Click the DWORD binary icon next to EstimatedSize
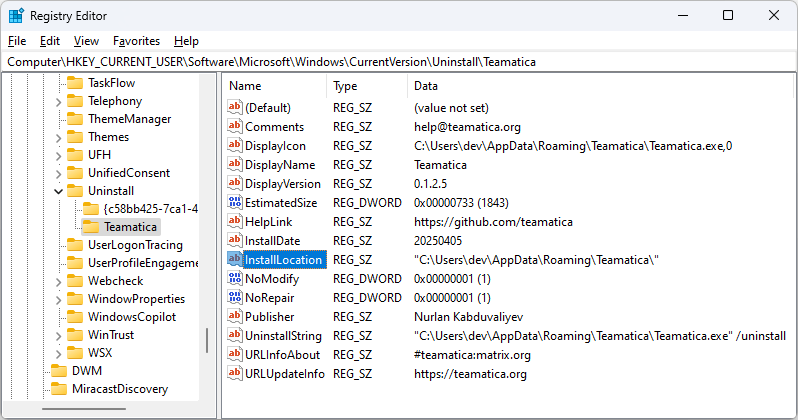Viewport: 798px width, 420px height. (235, 202)
